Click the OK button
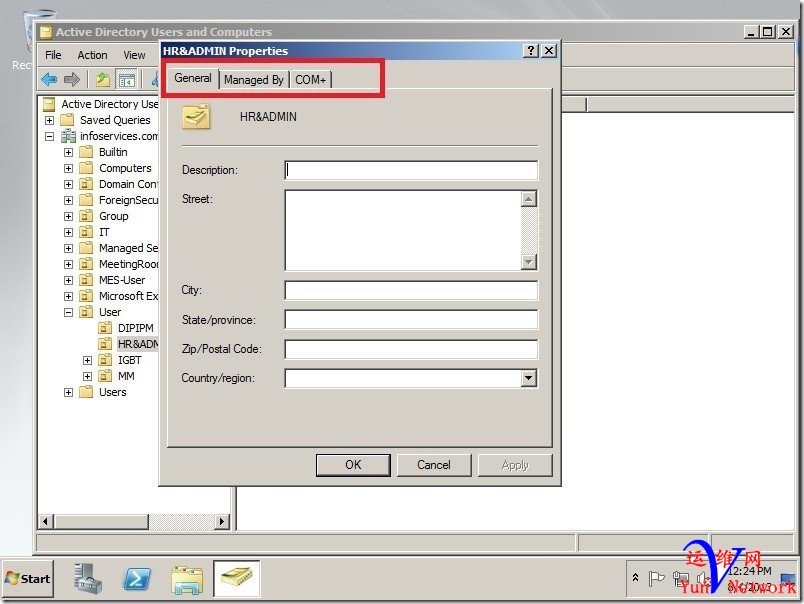The image size is (804, 604). [353, 465]
